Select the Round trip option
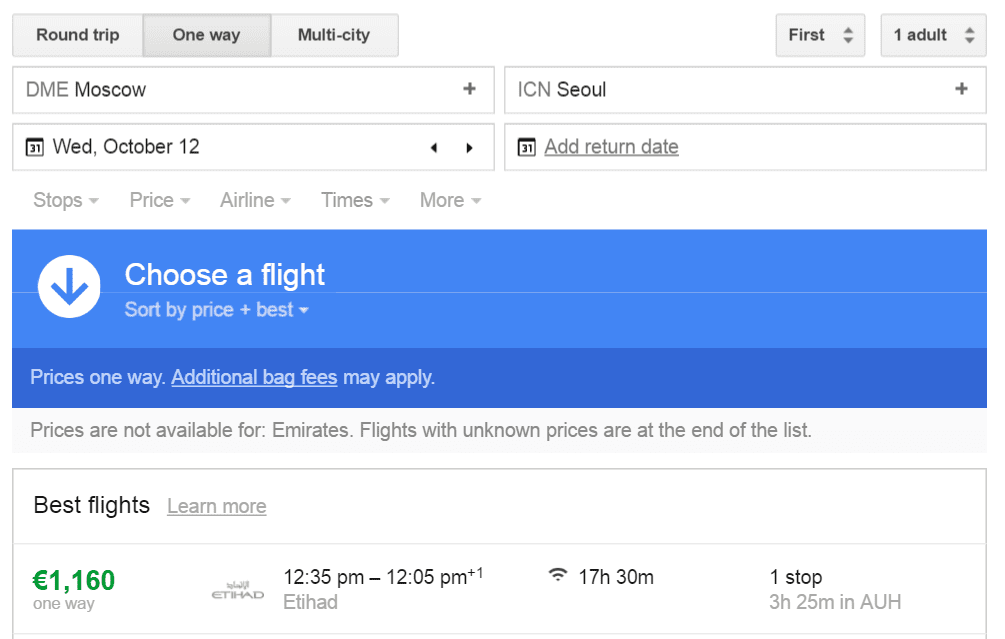Image resolution: width=1005 pixels, height=639 pixels. coord(78,35)
